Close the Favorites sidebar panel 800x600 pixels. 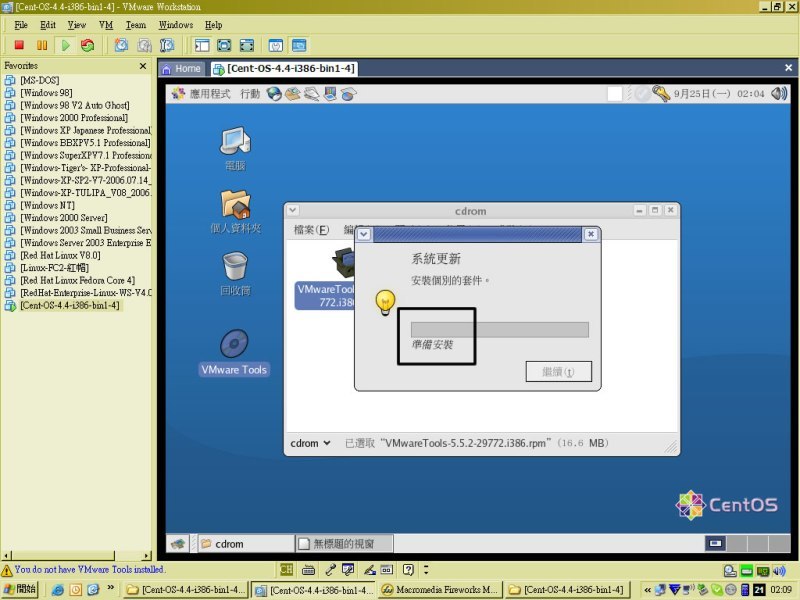143,66
